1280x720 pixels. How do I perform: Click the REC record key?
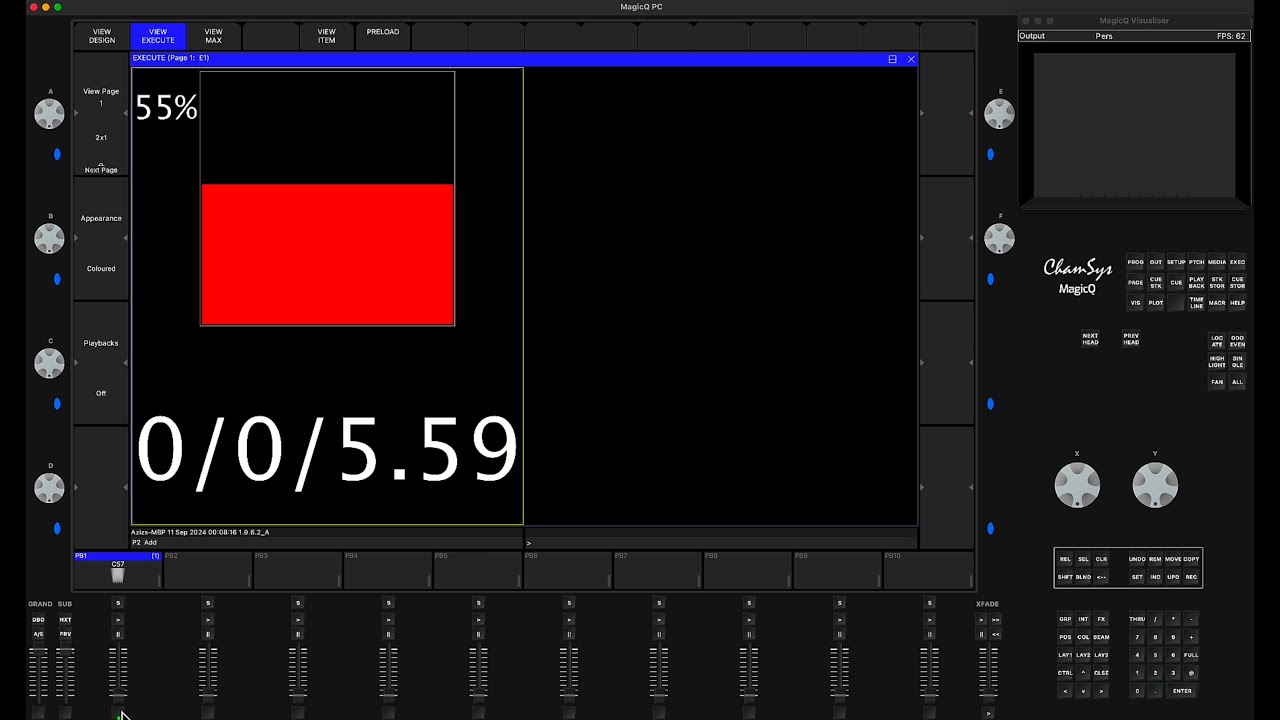click(x=1191, y=577)
